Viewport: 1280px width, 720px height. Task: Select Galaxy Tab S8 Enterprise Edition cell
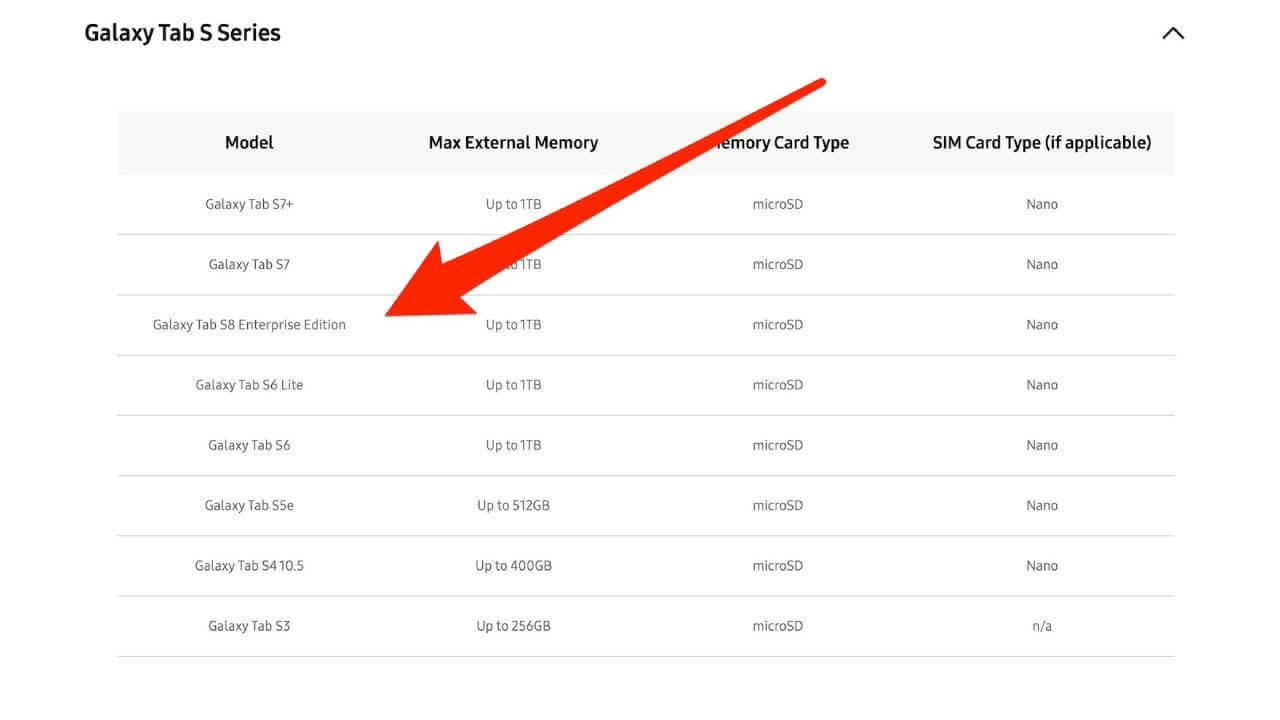249,325
